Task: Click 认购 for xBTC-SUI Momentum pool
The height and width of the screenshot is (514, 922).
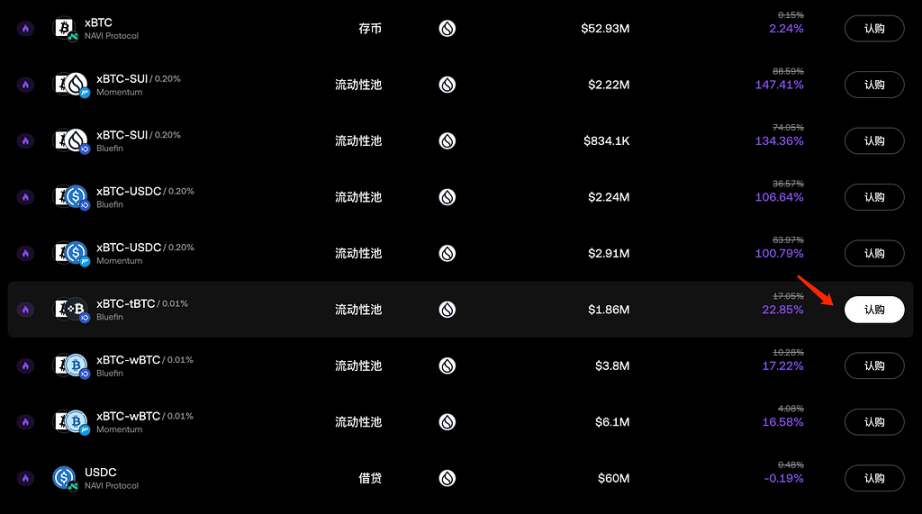Action: point(874,85)
